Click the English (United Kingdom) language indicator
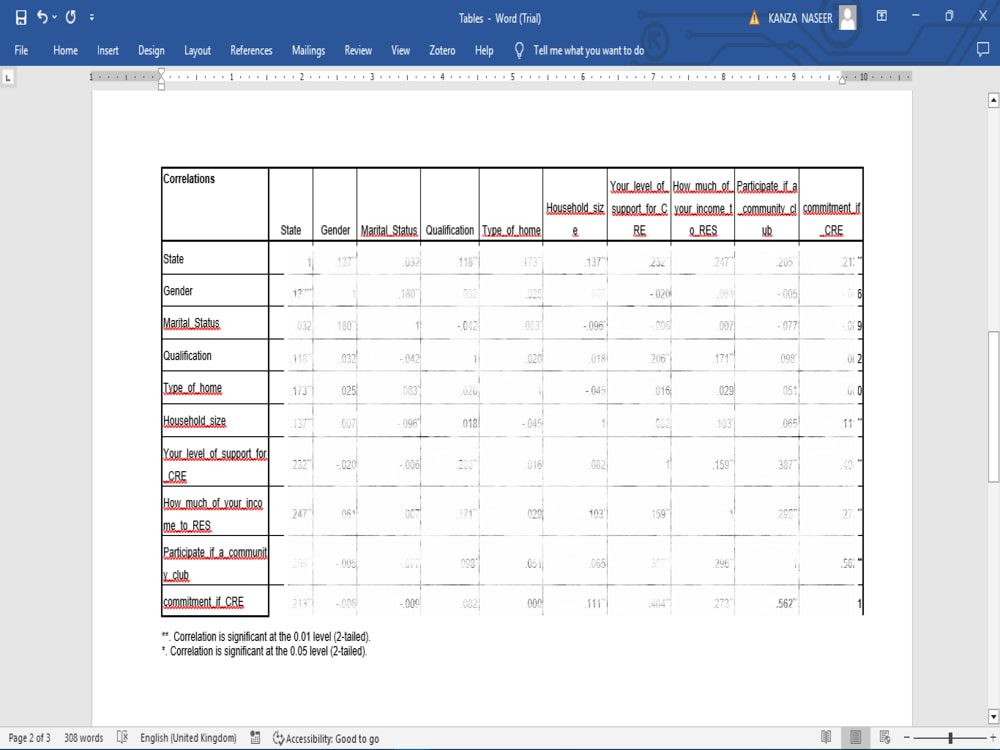Screen dimensions: 1000x750 188,738
